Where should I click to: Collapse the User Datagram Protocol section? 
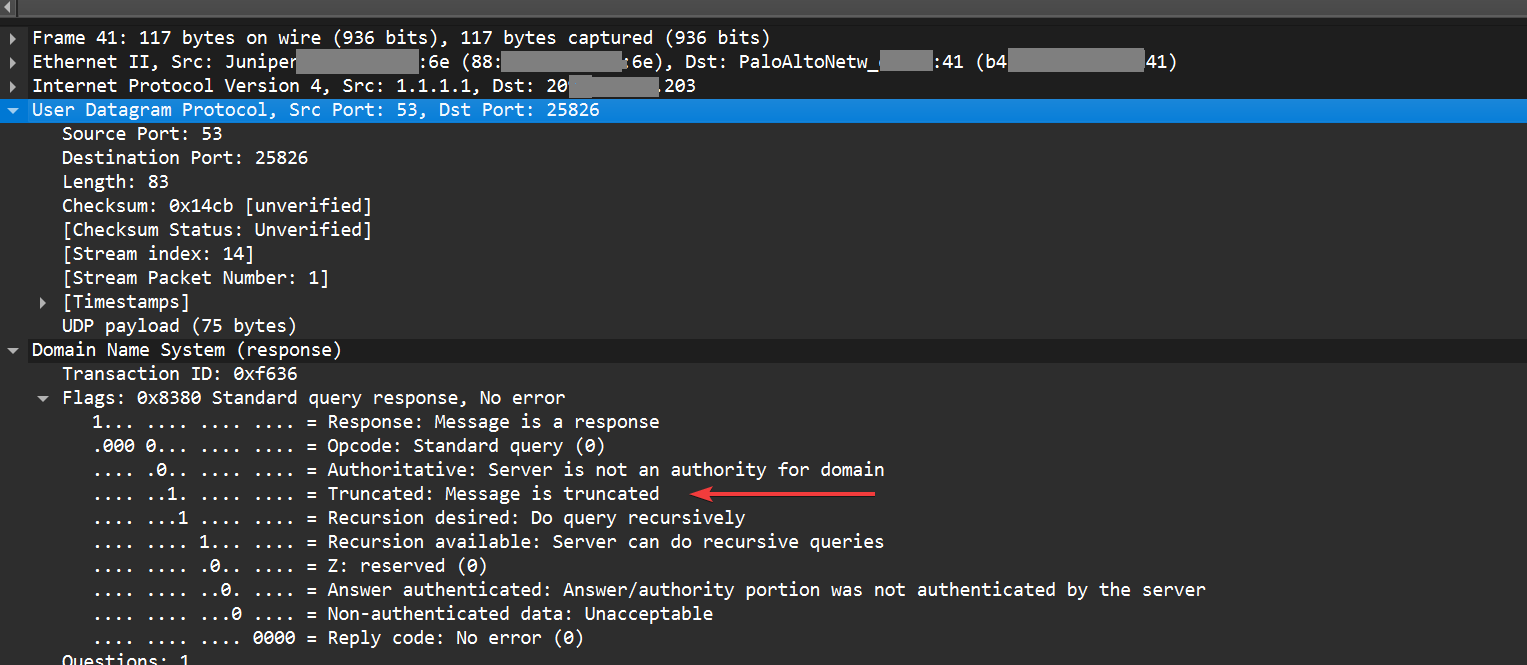pyautogui.click(x=11, y=110)
